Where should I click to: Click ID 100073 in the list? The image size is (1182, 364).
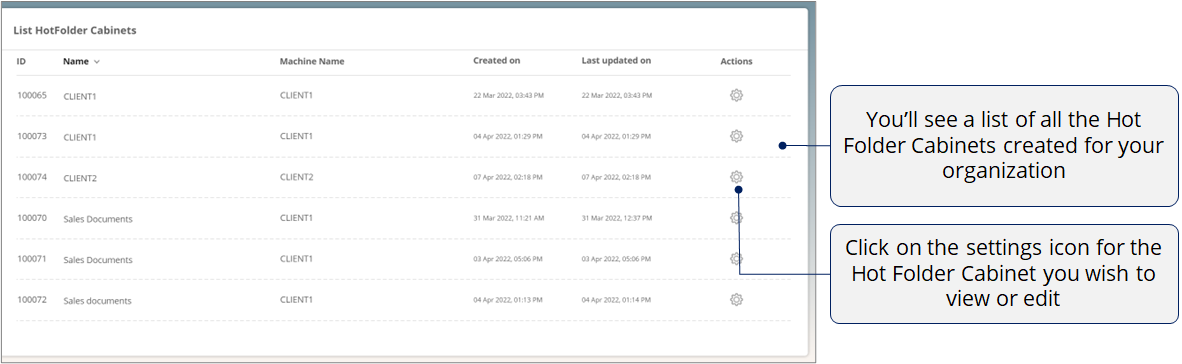click(32, 136)
